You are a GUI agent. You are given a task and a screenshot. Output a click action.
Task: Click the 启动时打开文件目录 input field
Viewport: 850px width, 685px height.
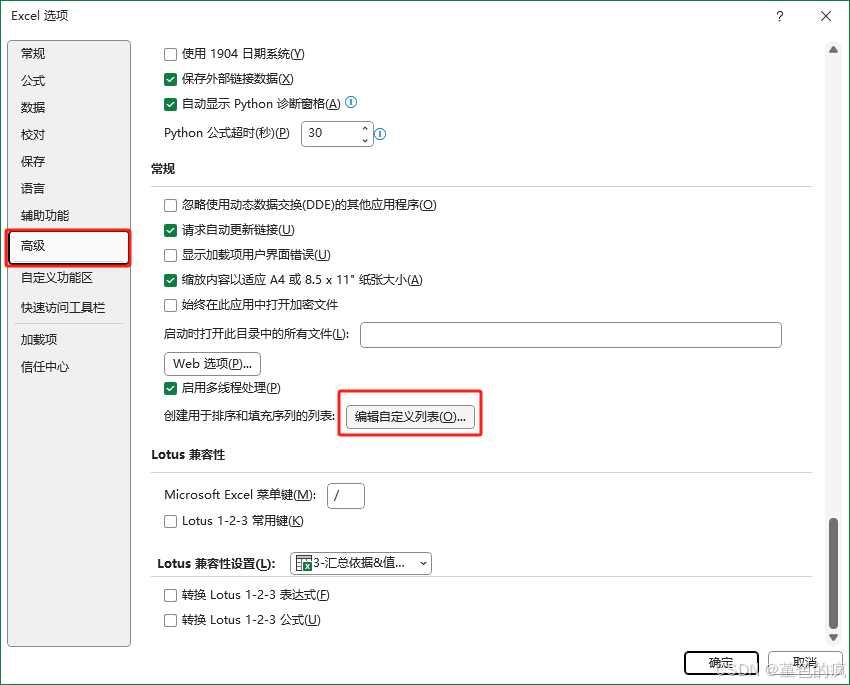[x=570, y=335]
